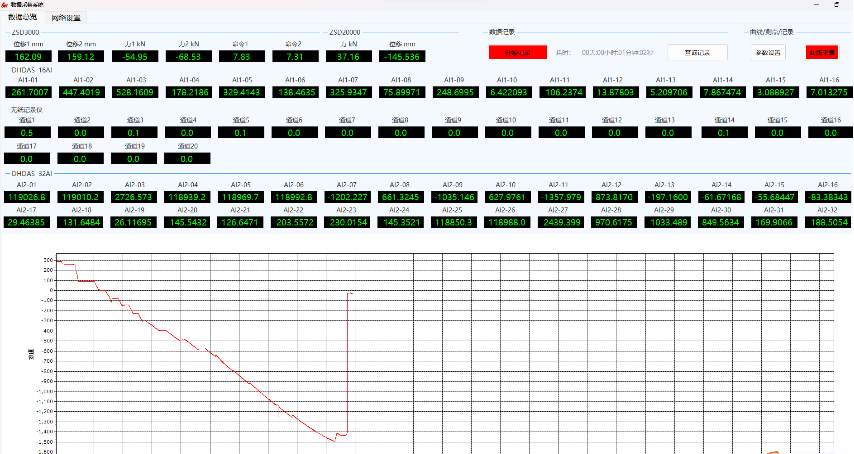Click the AI1-04 value 178.2186
854x454 pixels.
pyautogui.click(x=188, y=93)
